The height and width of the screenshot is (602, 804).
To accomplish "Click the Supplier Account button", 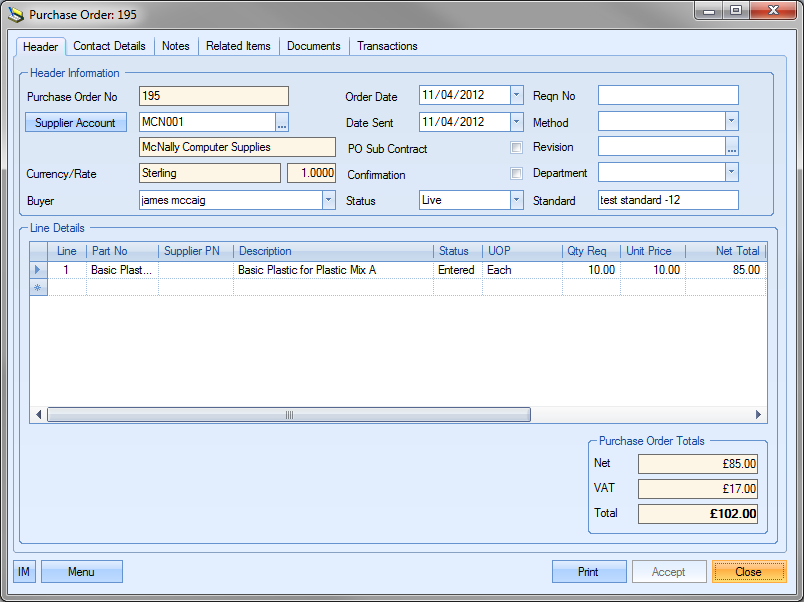I will (x=75, y=123).
